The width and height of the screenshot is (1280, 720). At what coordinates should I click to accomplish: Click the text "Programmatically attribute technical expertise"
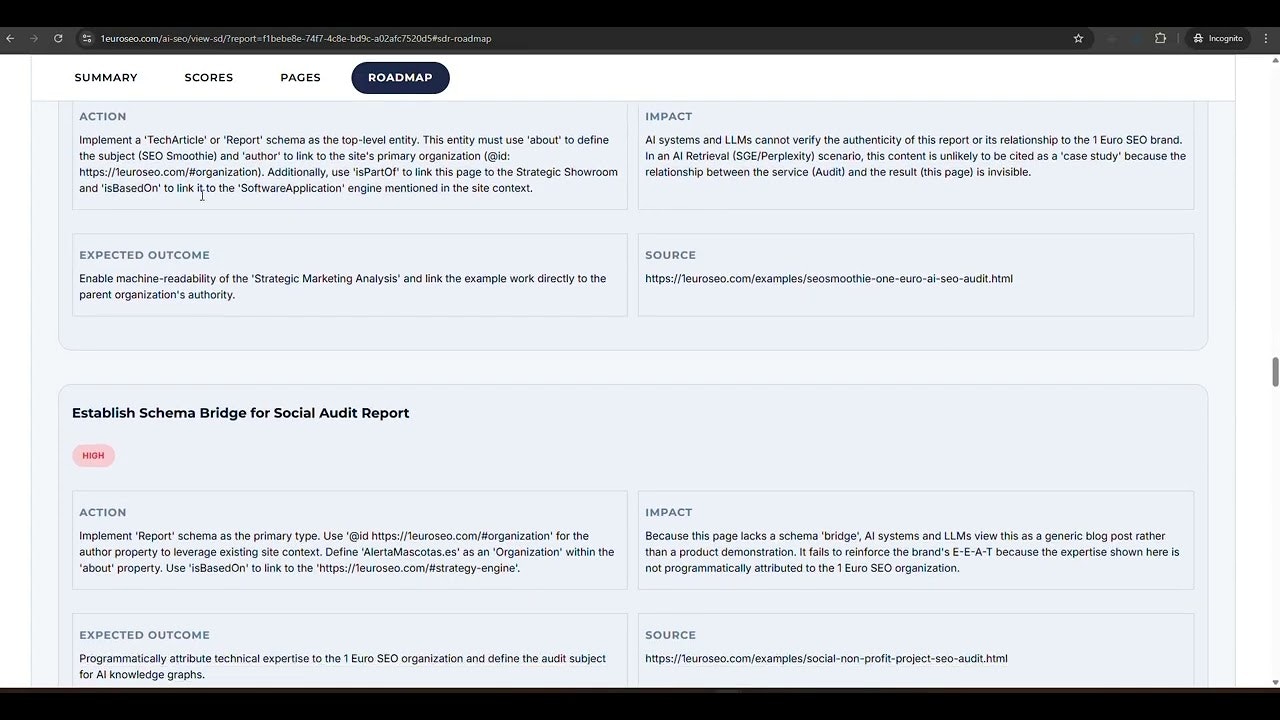click(342, 666)
